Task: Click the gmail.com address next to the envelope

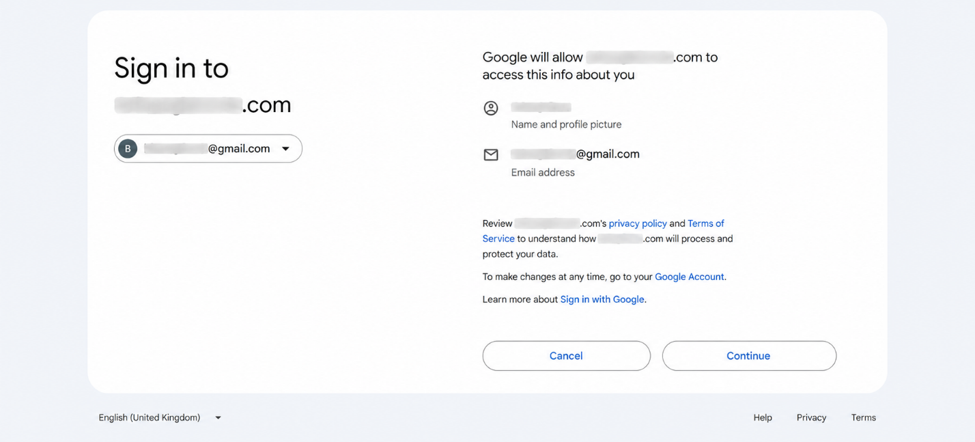Action: (x=575, y=154)
